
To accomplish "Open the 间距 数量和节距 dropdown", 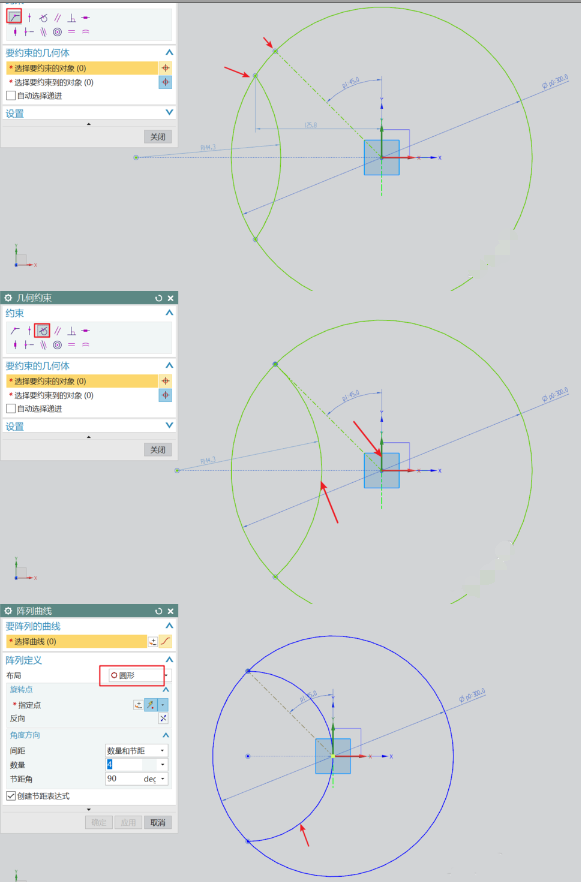I will tap(137, 750).
